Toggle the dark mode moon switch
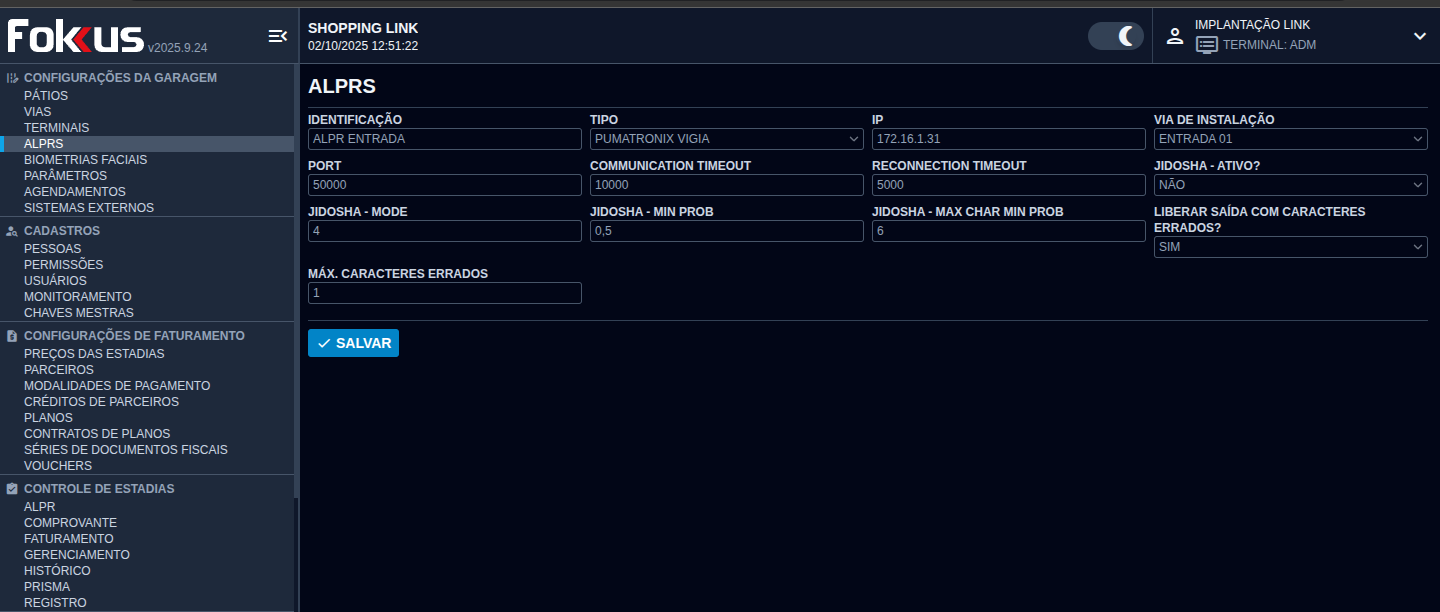 1115,36
